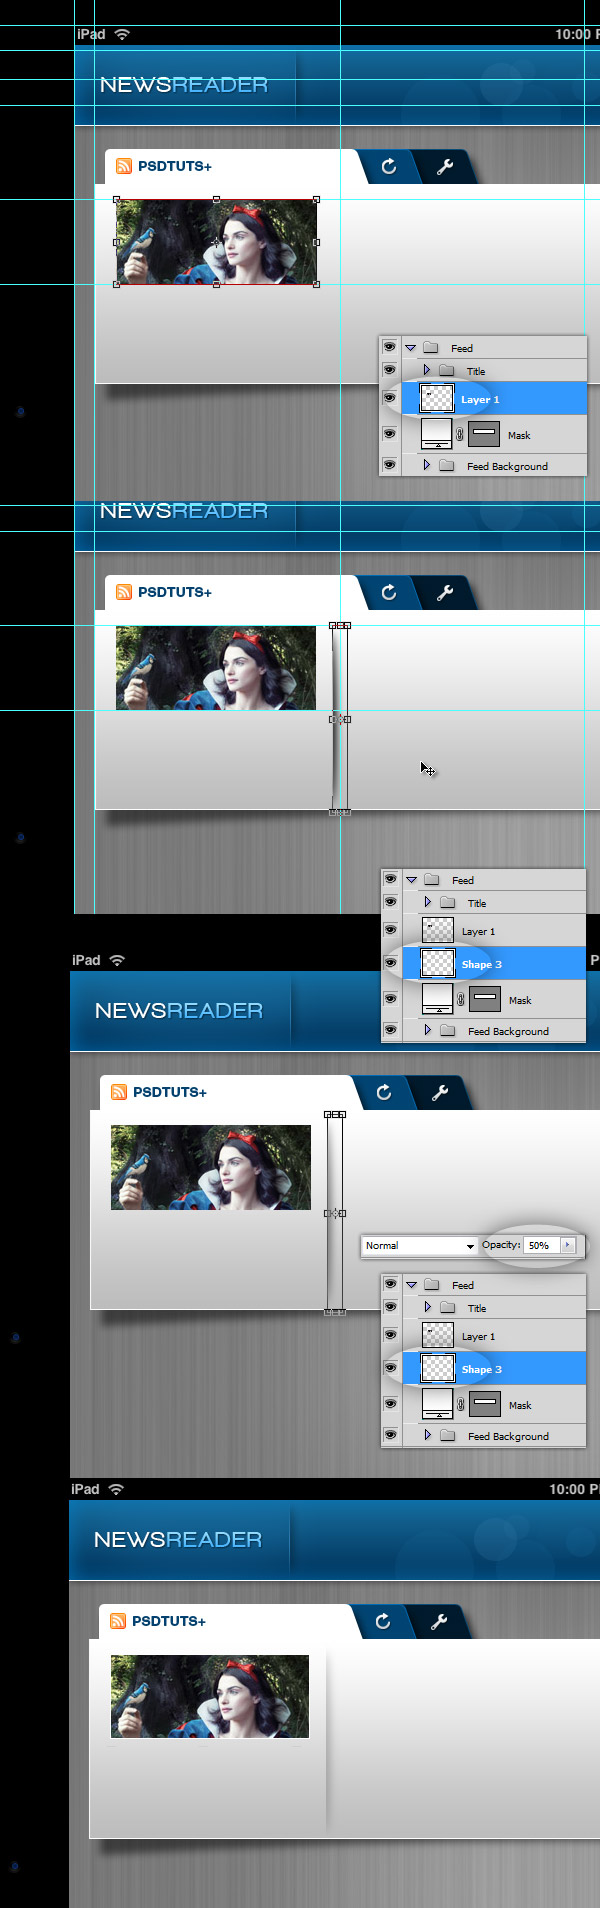The width and height of the screenshot is (600, 1908).
Task: Click Title folder icon in Layer 1-highlighted panel
Action: click(x=446, y=371)
